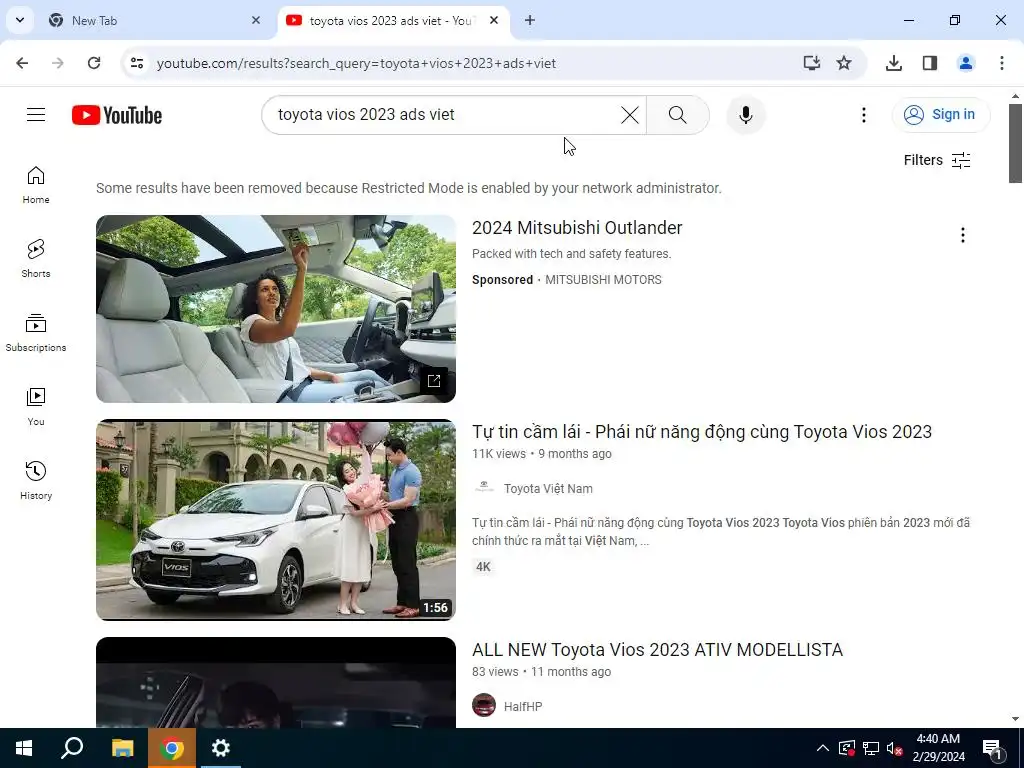Start voice search with the microphone
Image resolution: width=1024 pixels, height=768 pixels.
point(745,115)
